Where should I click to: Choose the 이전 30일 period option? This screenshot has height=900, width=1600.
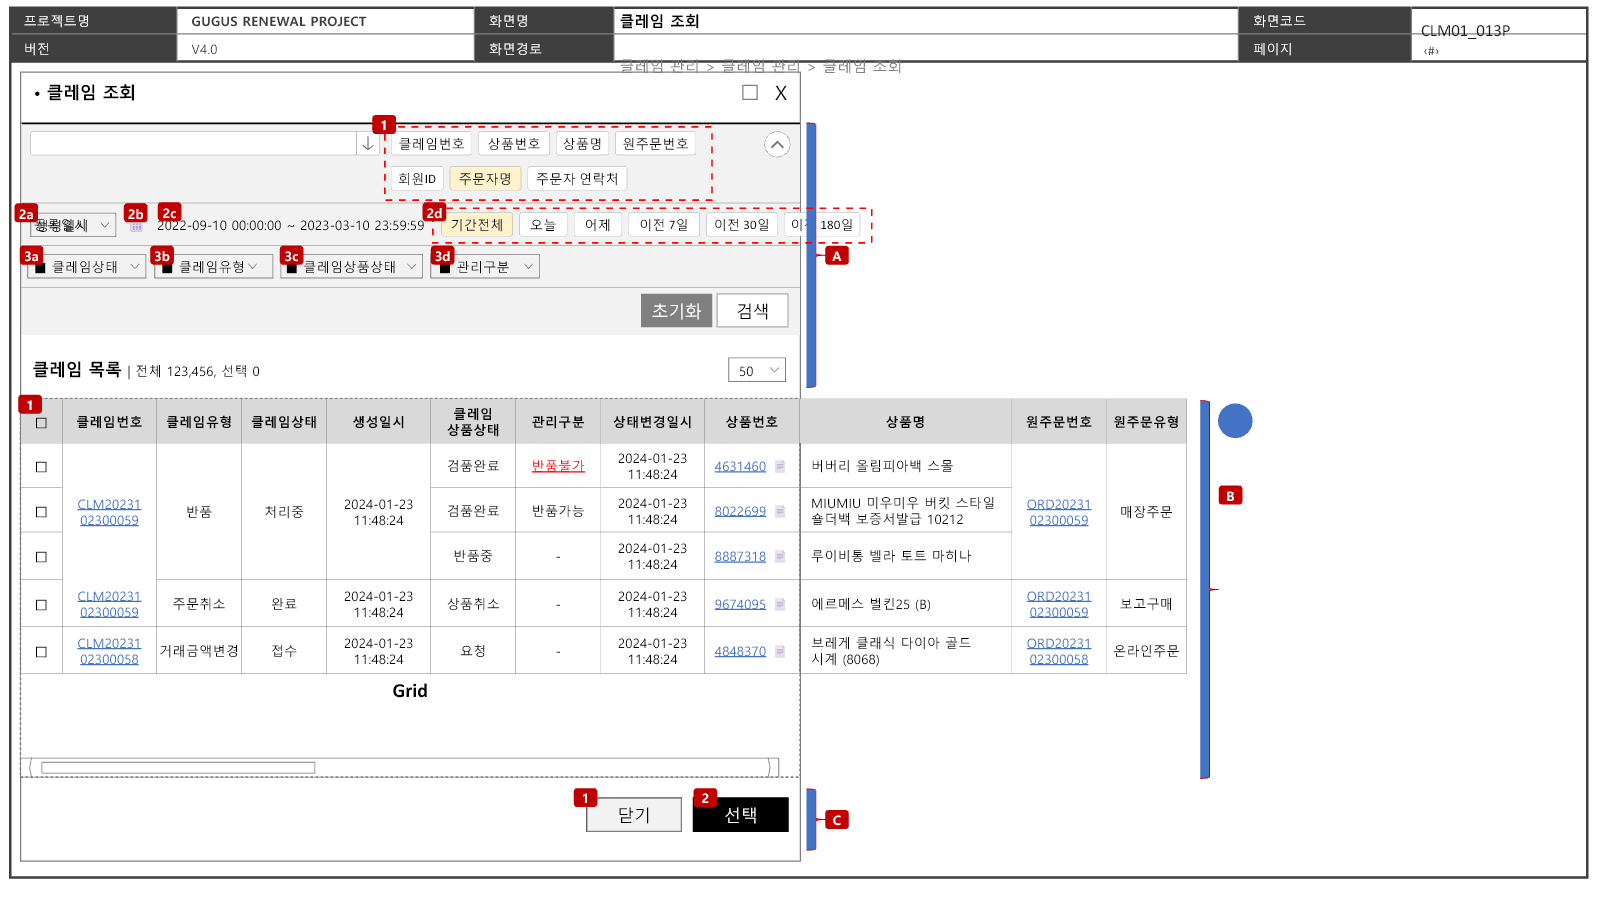tap(742, 225)
